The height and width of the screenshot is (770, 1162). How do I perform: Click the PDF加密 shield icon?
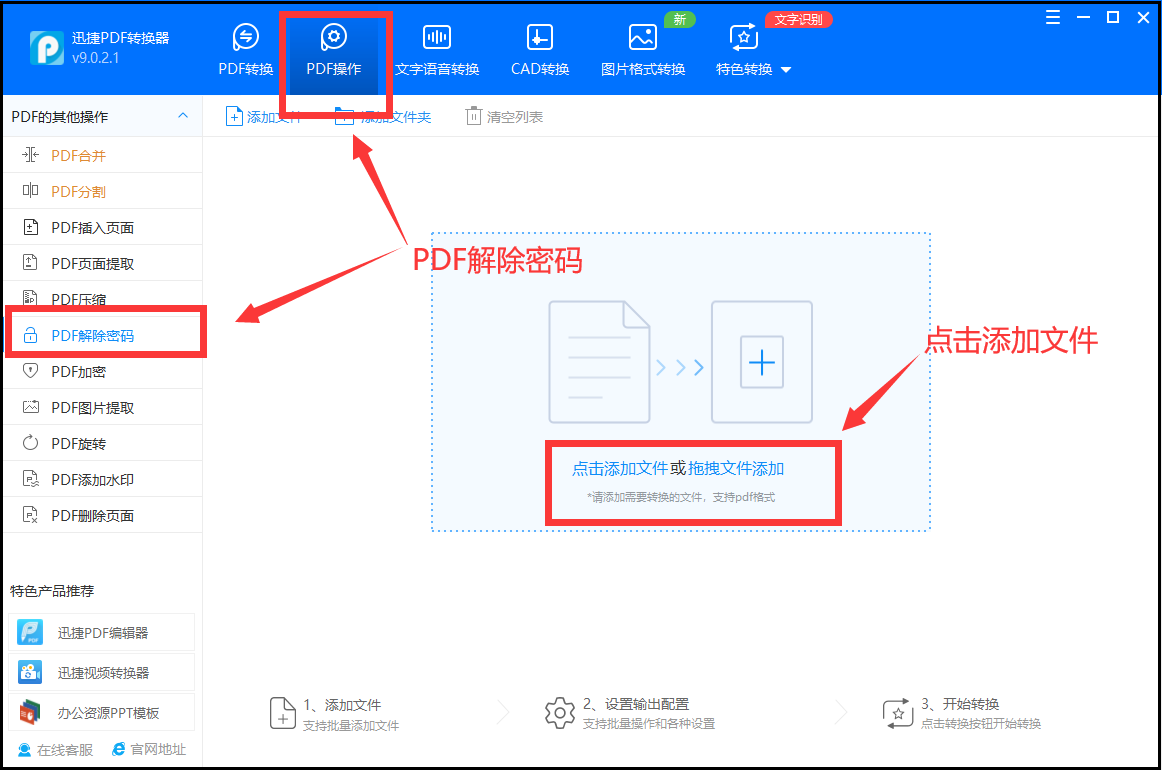(30, 371)
